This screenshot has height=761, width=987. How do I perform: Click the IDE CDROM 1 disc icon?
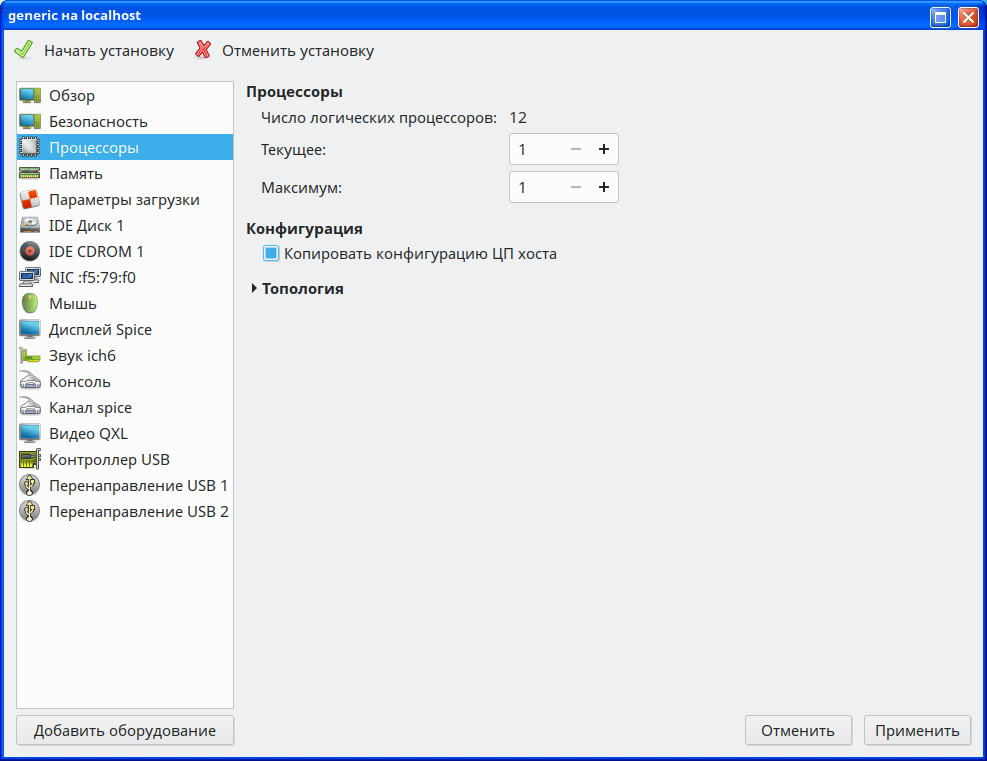(x=30, y=251)
